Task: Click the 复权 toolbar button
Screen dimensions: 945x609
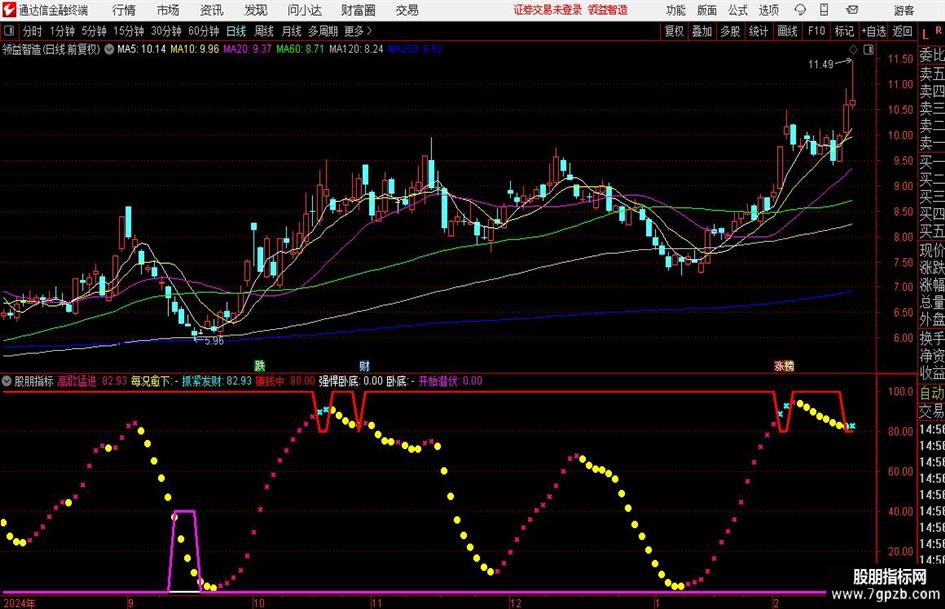Action: click(x=674, y=31)
